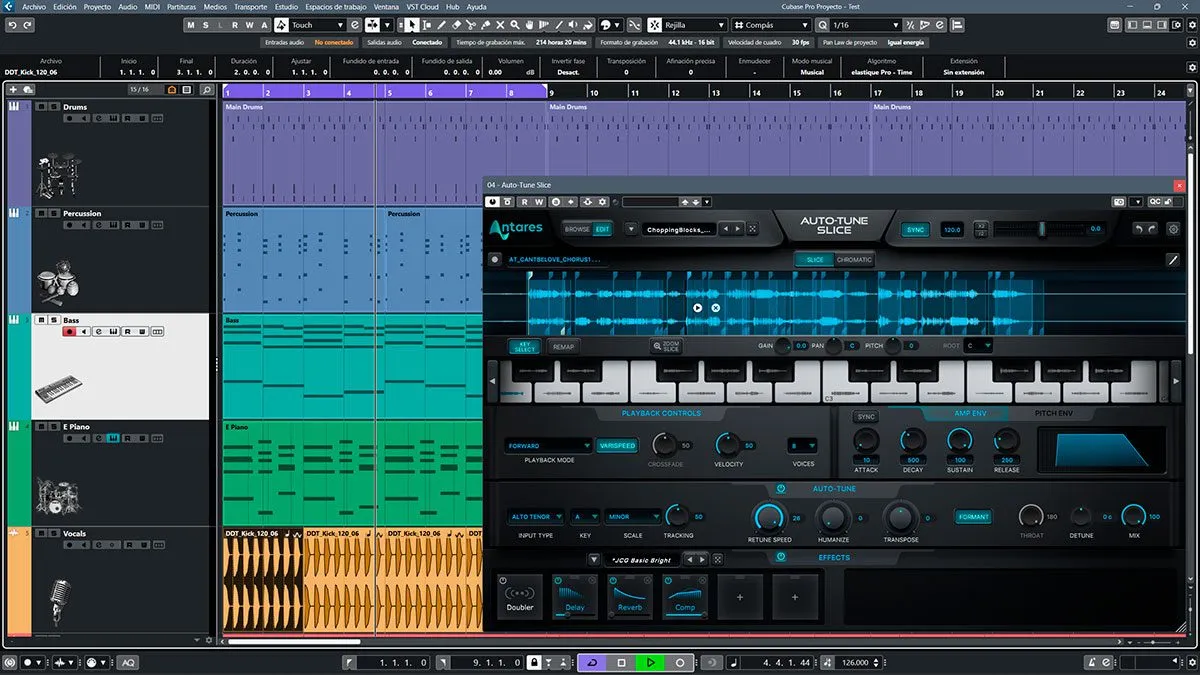Adjust the Retune Speed knob
This screenshot has height=675, width=1200.
(768, 517)
